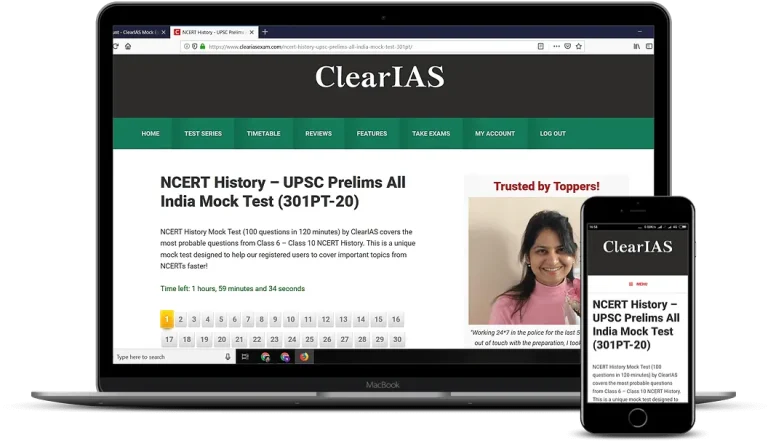Open Chrome icon with purple badge in taskbar
The width and height of the screenshot is (768, 441).
pyautogui.click(x=285, y=357)
